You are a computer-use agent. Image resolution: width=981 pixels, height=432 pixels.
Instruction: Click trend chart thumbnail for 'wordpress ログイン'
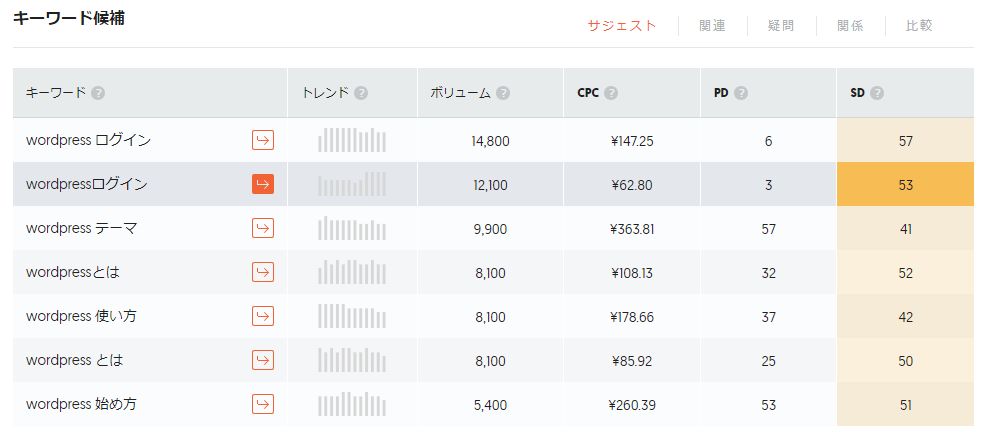pyautogui.click(x=352, y=141)
